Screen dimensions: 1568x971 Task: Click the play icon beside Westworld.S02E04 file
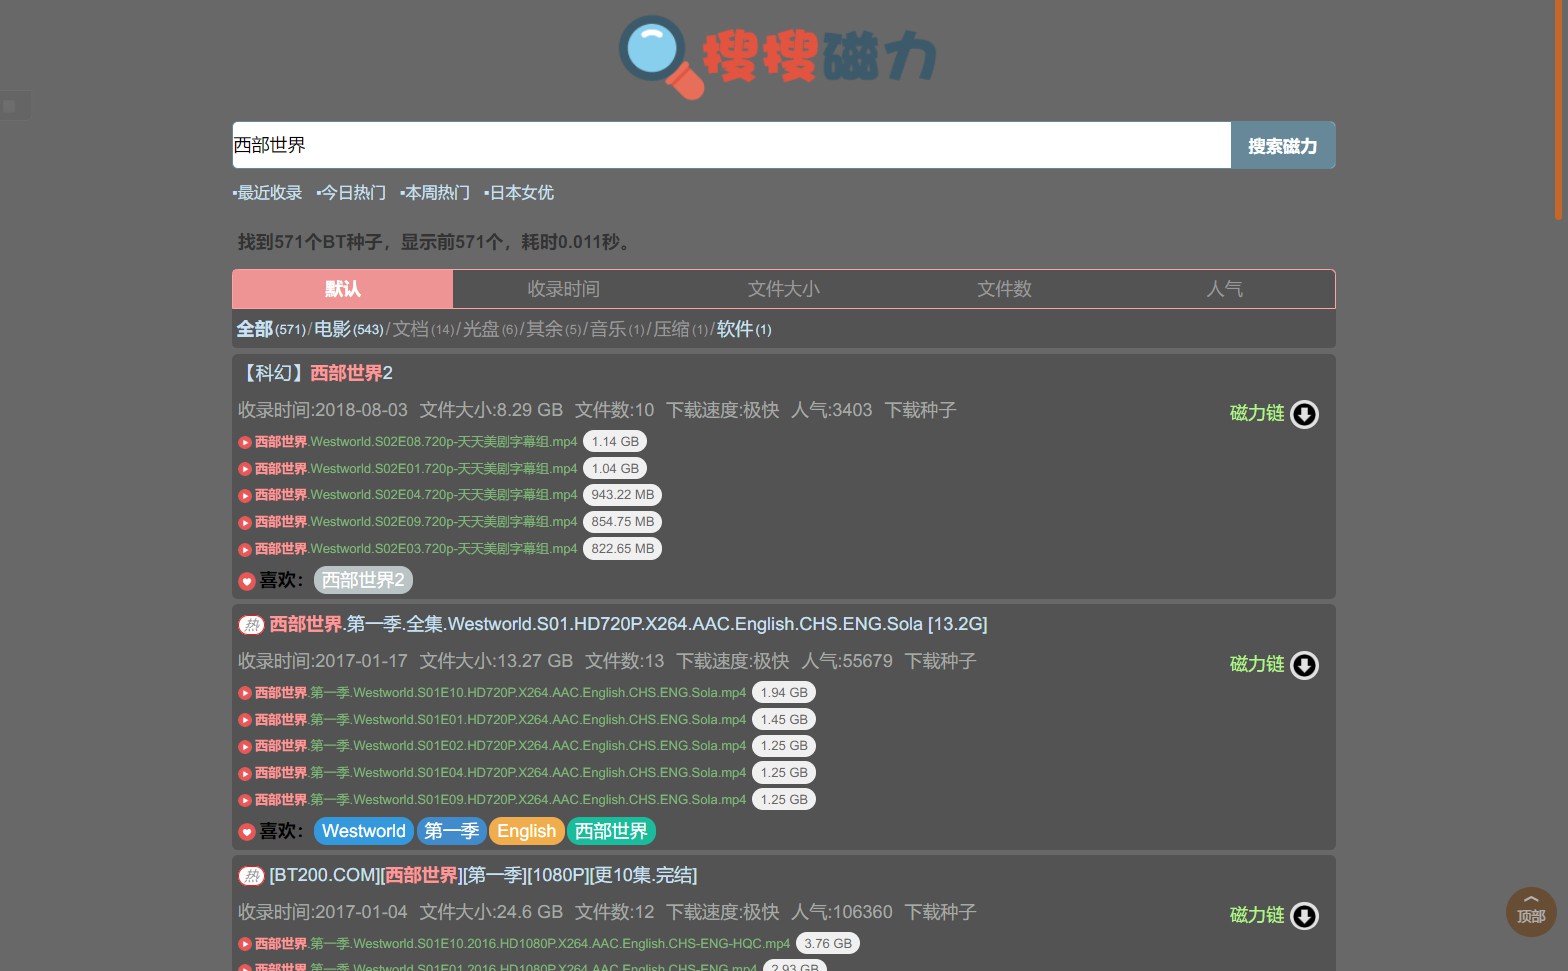click(x=245, y=496)
